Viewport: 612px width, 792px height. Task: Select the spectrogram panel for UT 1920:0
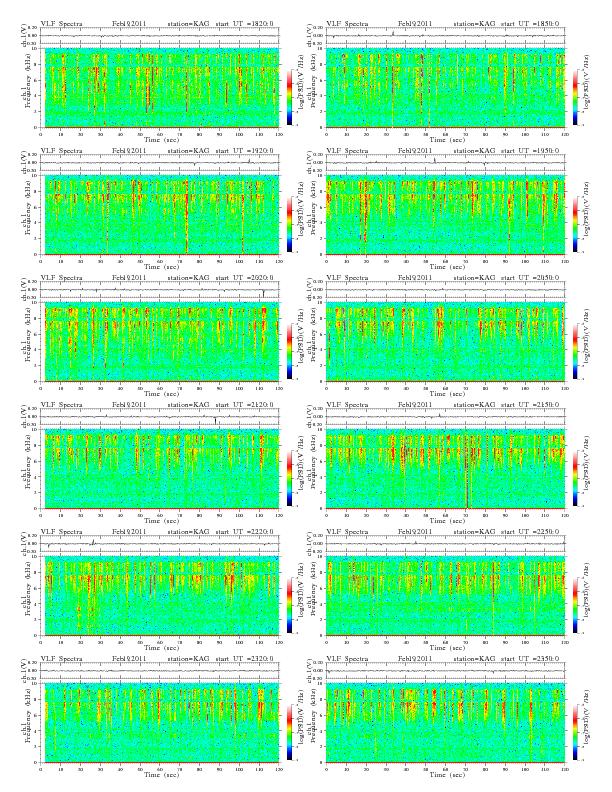click(160, 215)
